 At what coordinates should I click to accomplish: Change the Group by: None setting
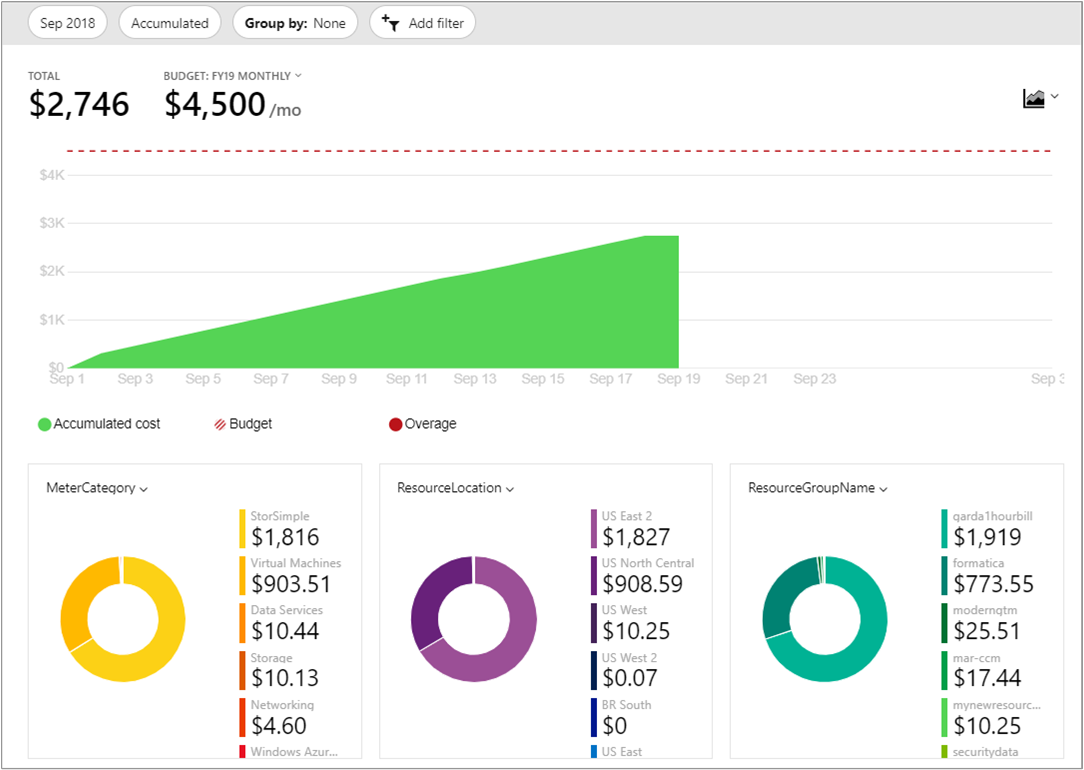pyautogui.click(x=295, y=22)
